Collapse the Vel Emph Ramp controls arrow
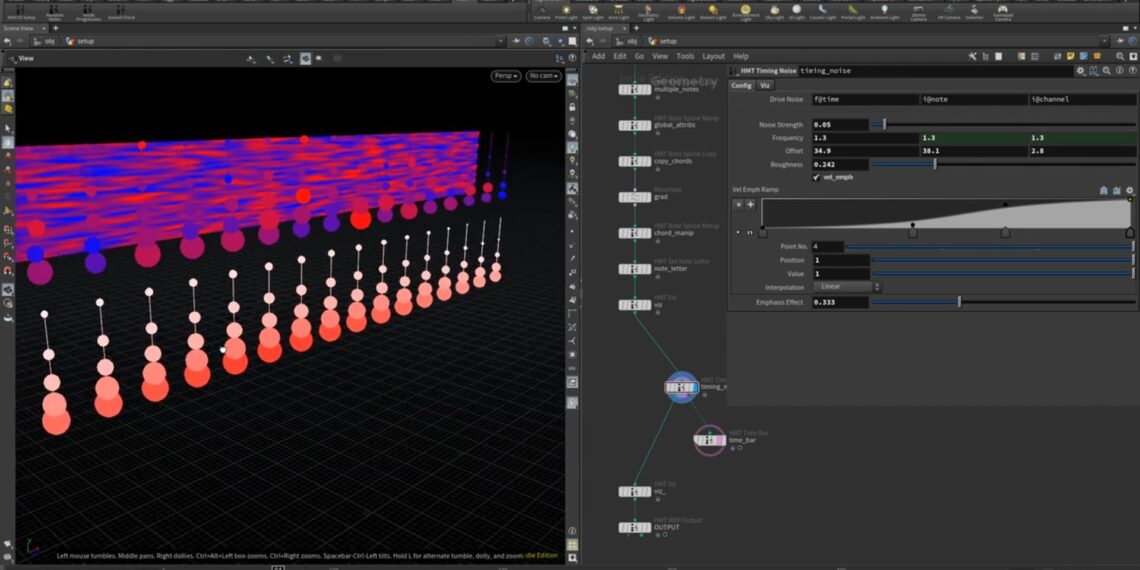 739,232
